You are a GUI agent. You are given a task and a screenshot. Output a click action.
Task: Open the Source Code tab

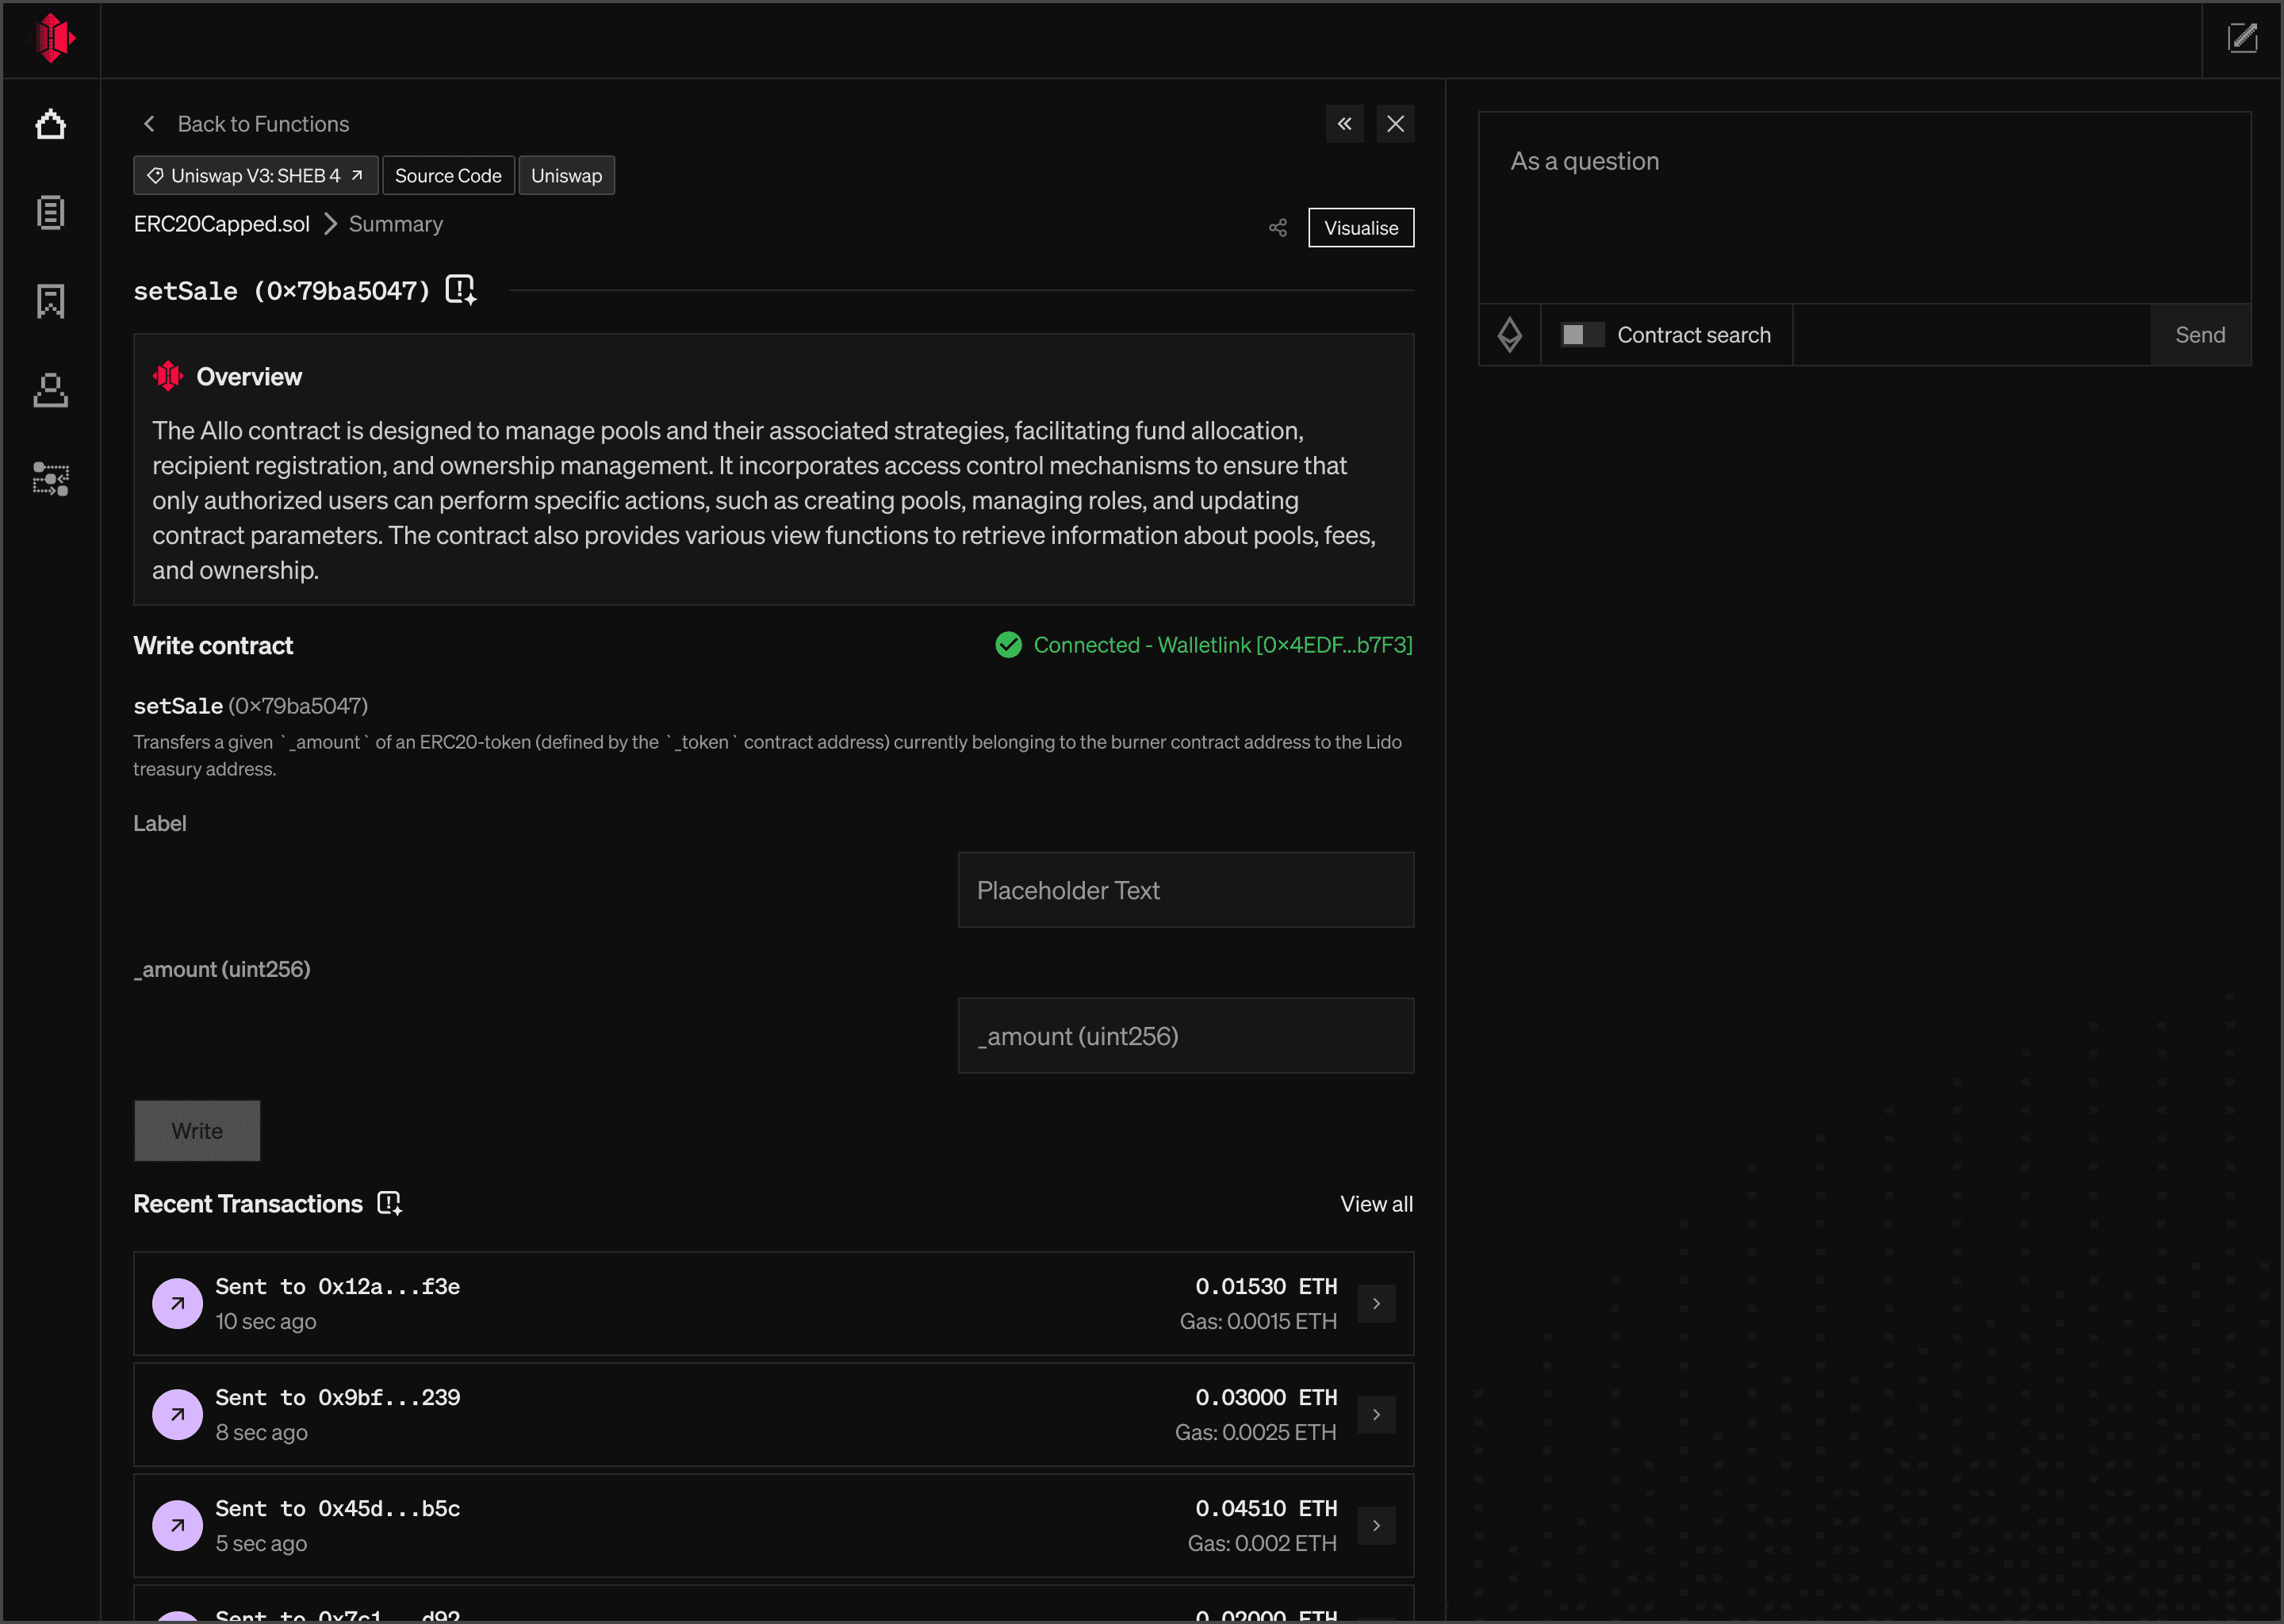(x=447, y=176)
